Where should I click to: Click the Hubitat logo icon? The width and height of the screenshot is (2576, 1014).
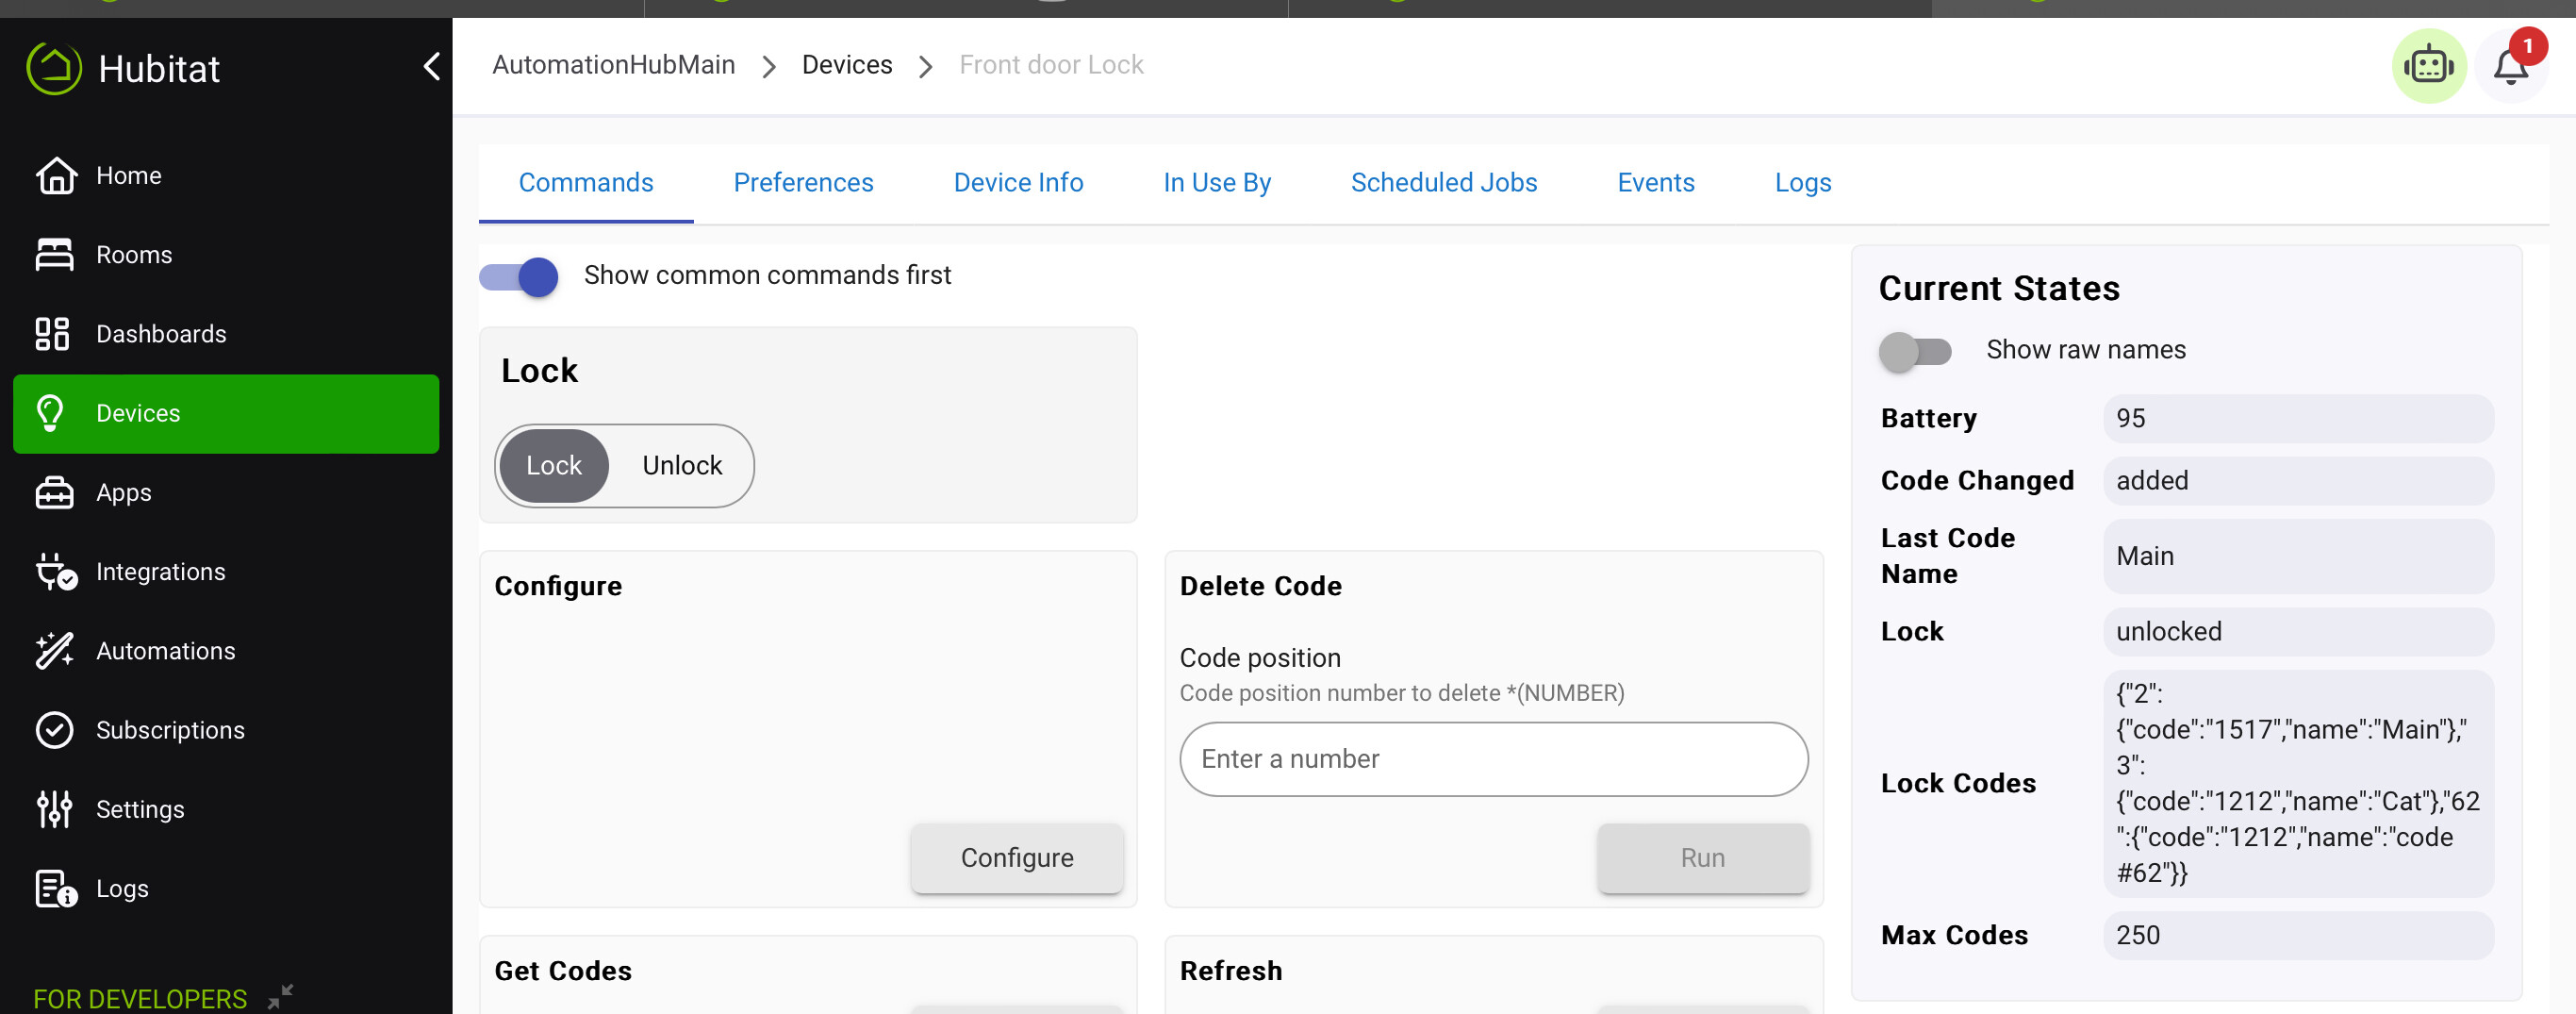(53, 68)
